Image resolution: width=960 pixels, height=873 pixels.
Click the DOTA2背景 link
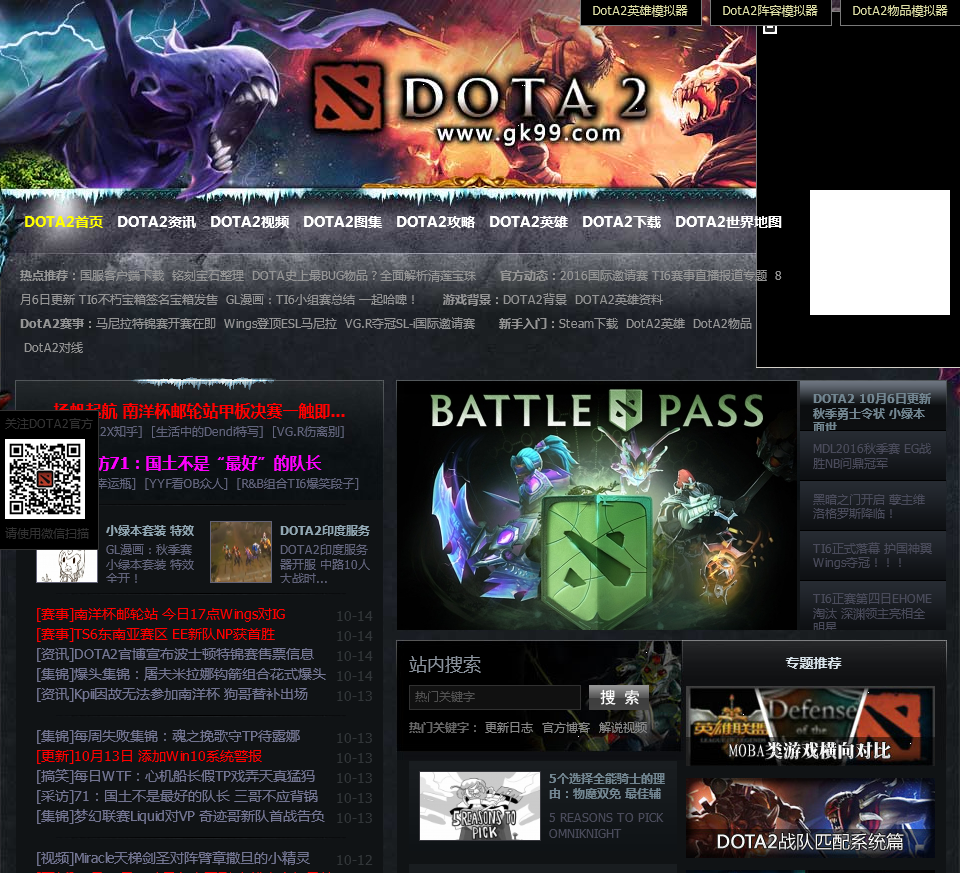pos(534,299)
